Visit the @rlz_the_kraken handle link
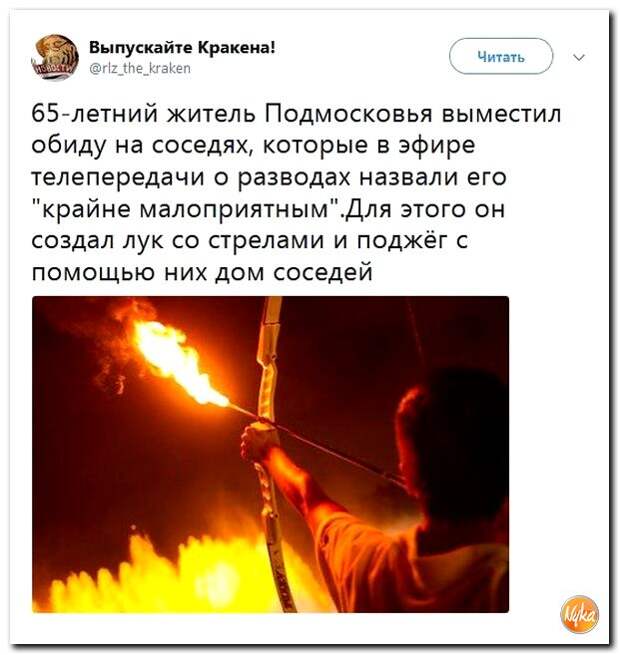620x655 pixels. (x=140, y=68)
